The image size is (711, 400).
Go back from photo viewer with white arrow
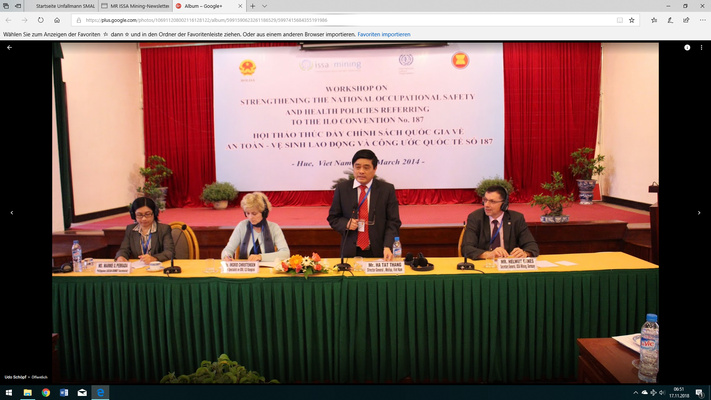click(x=9, y=47)
